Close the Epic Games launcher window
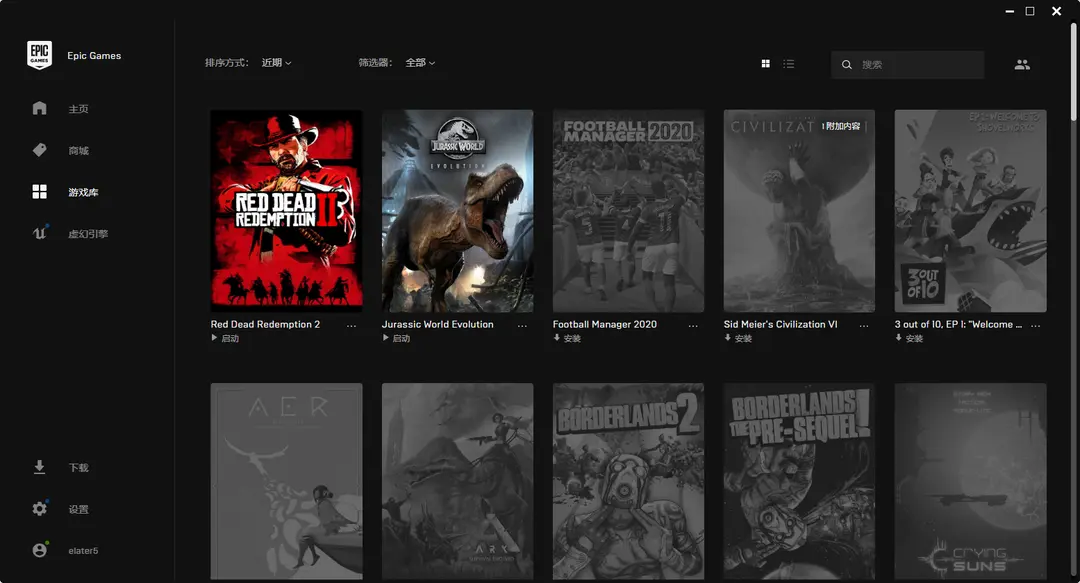 (x=1057, y=11)
